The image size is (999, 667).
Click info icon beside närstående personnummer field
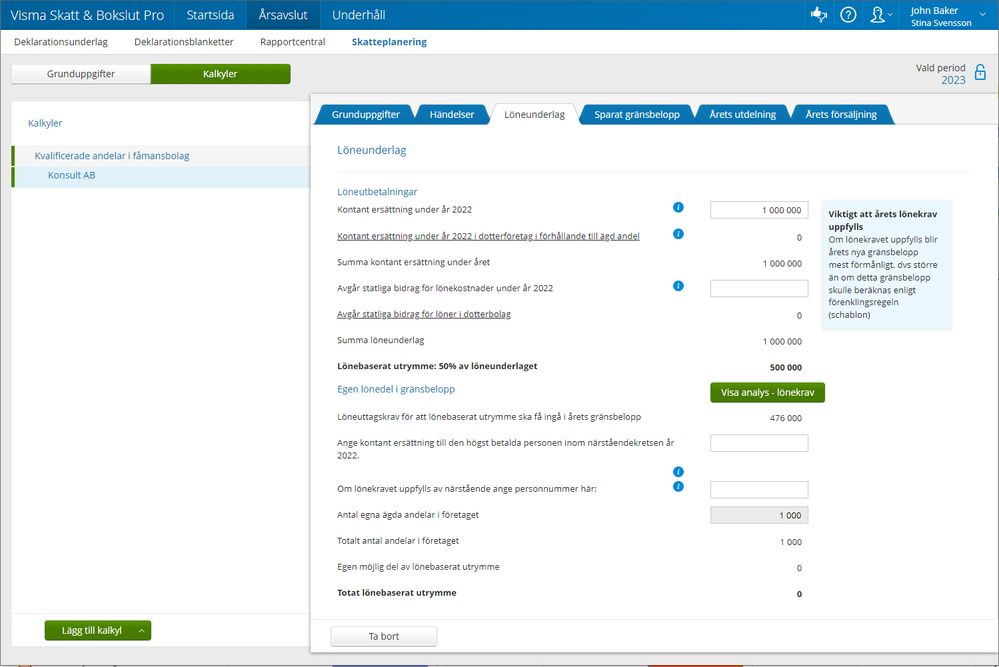(x=678, y=487)
